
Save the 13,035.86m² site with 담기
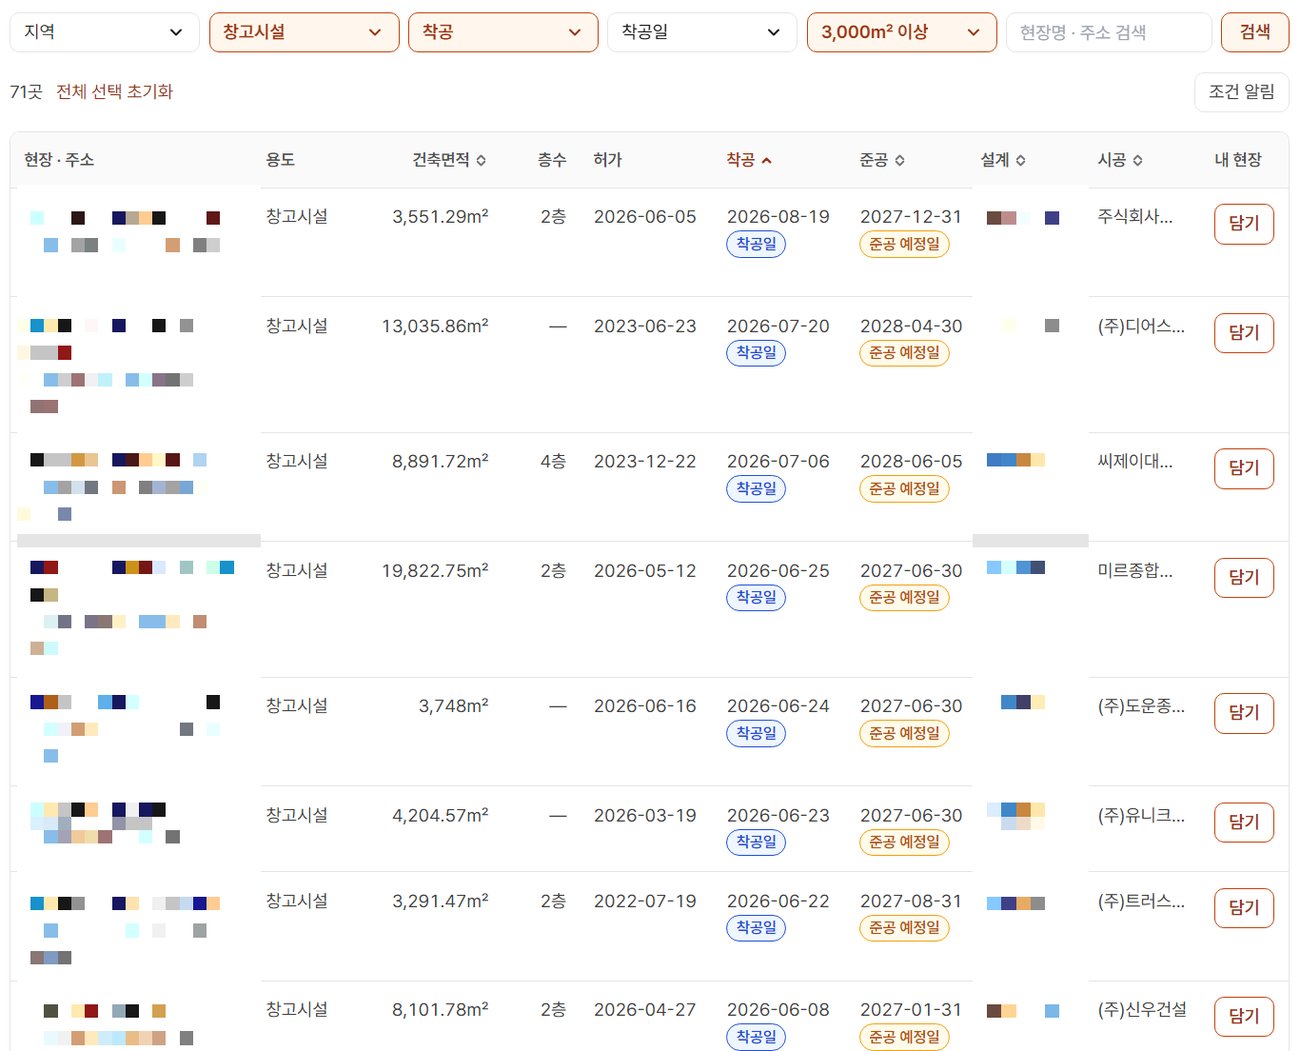[x=1244, y=333]
